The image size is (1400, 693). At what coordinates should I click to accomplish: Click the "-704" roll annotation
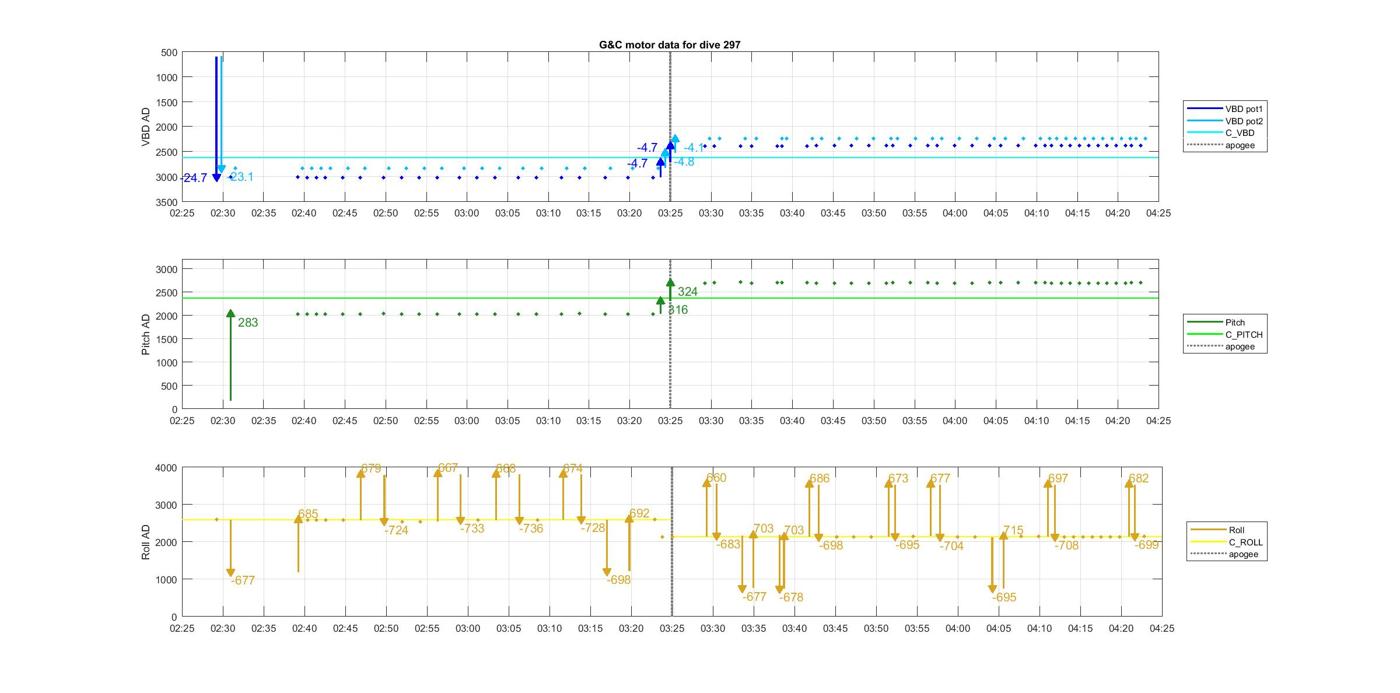pos(951,546)
